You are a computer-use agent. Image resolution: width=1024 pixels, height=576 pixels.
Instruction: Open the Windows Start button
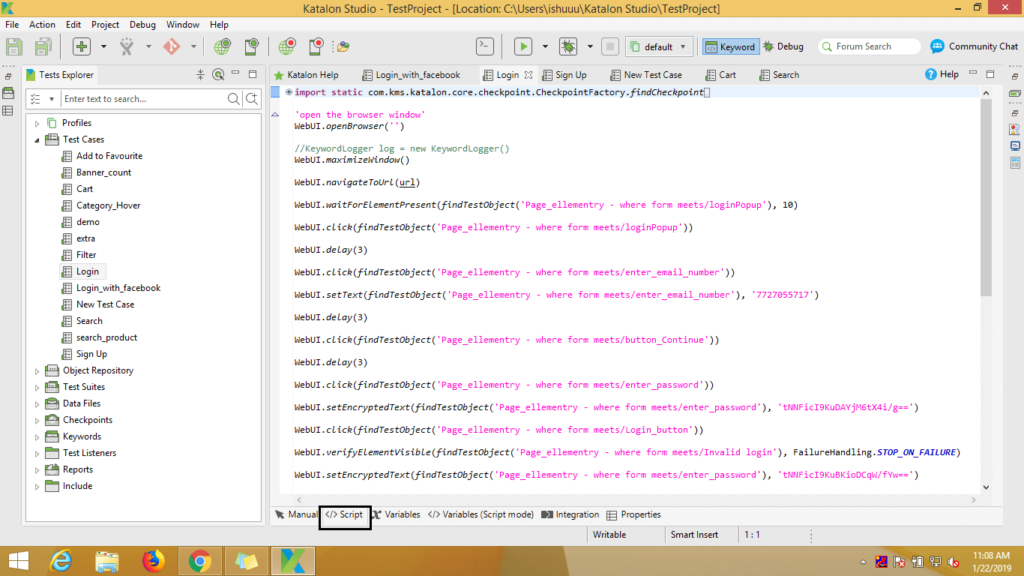click(18, 561)
